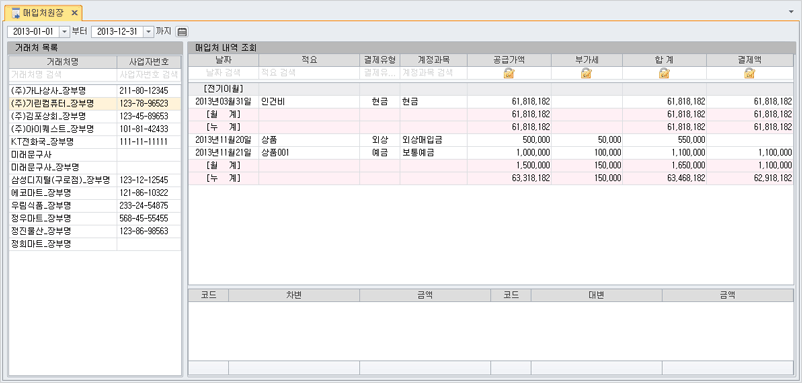Sort by 결제액 column header
Viewport: 802px width, 383px height.
pyautogui.click(x=750, y=60)
